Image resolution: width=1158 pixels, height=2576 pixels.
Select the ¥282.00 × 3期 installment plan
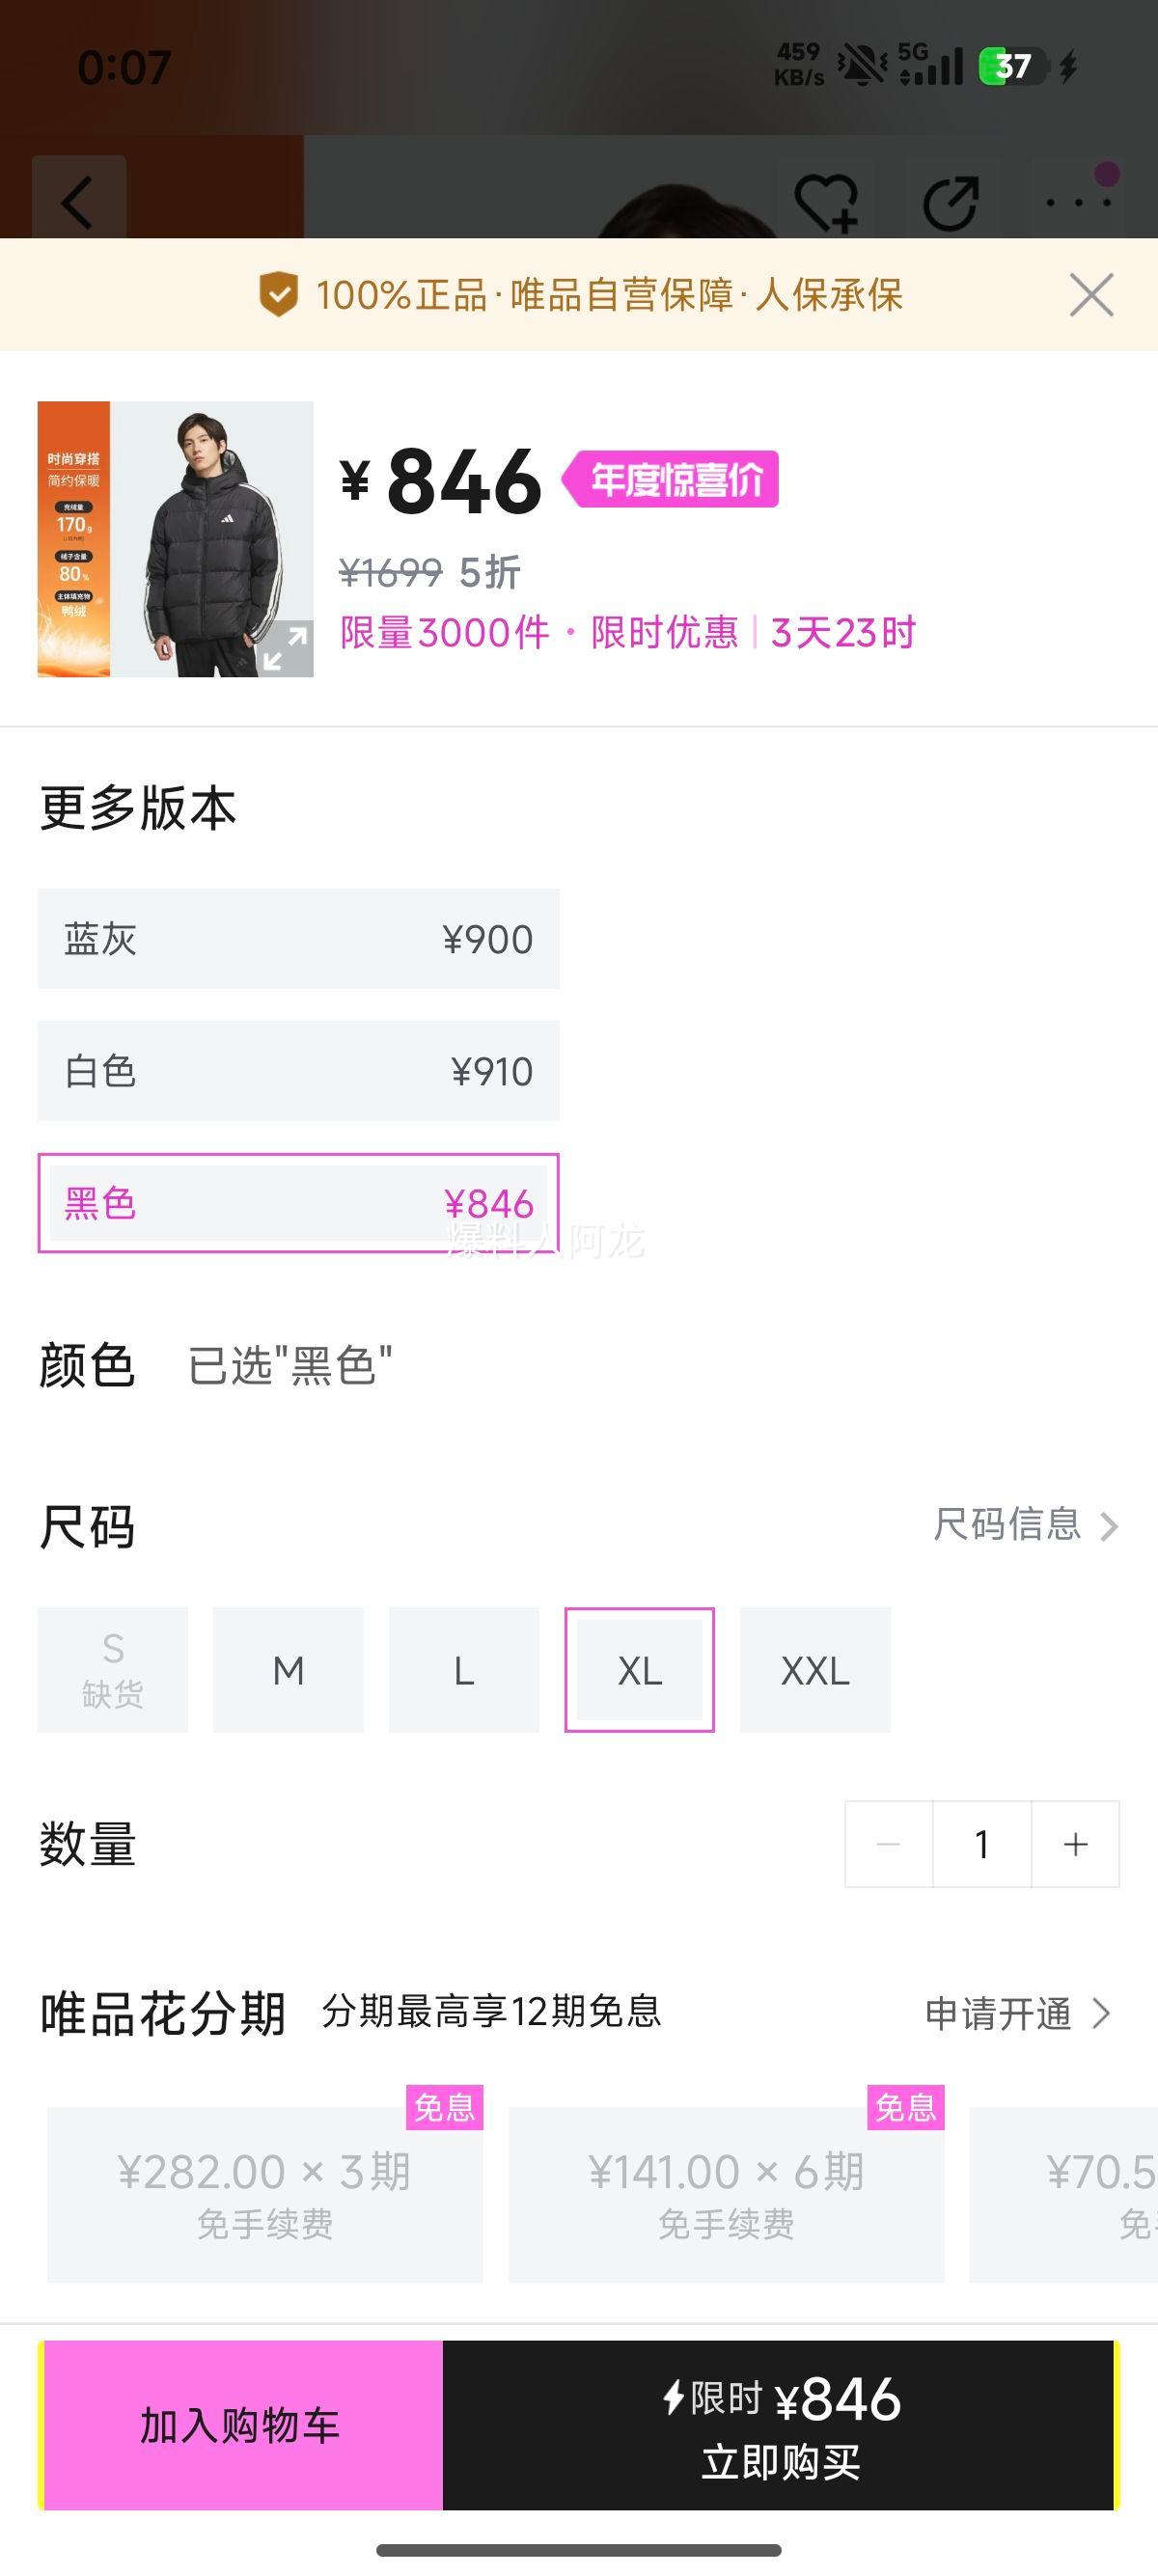point(265,2194)
